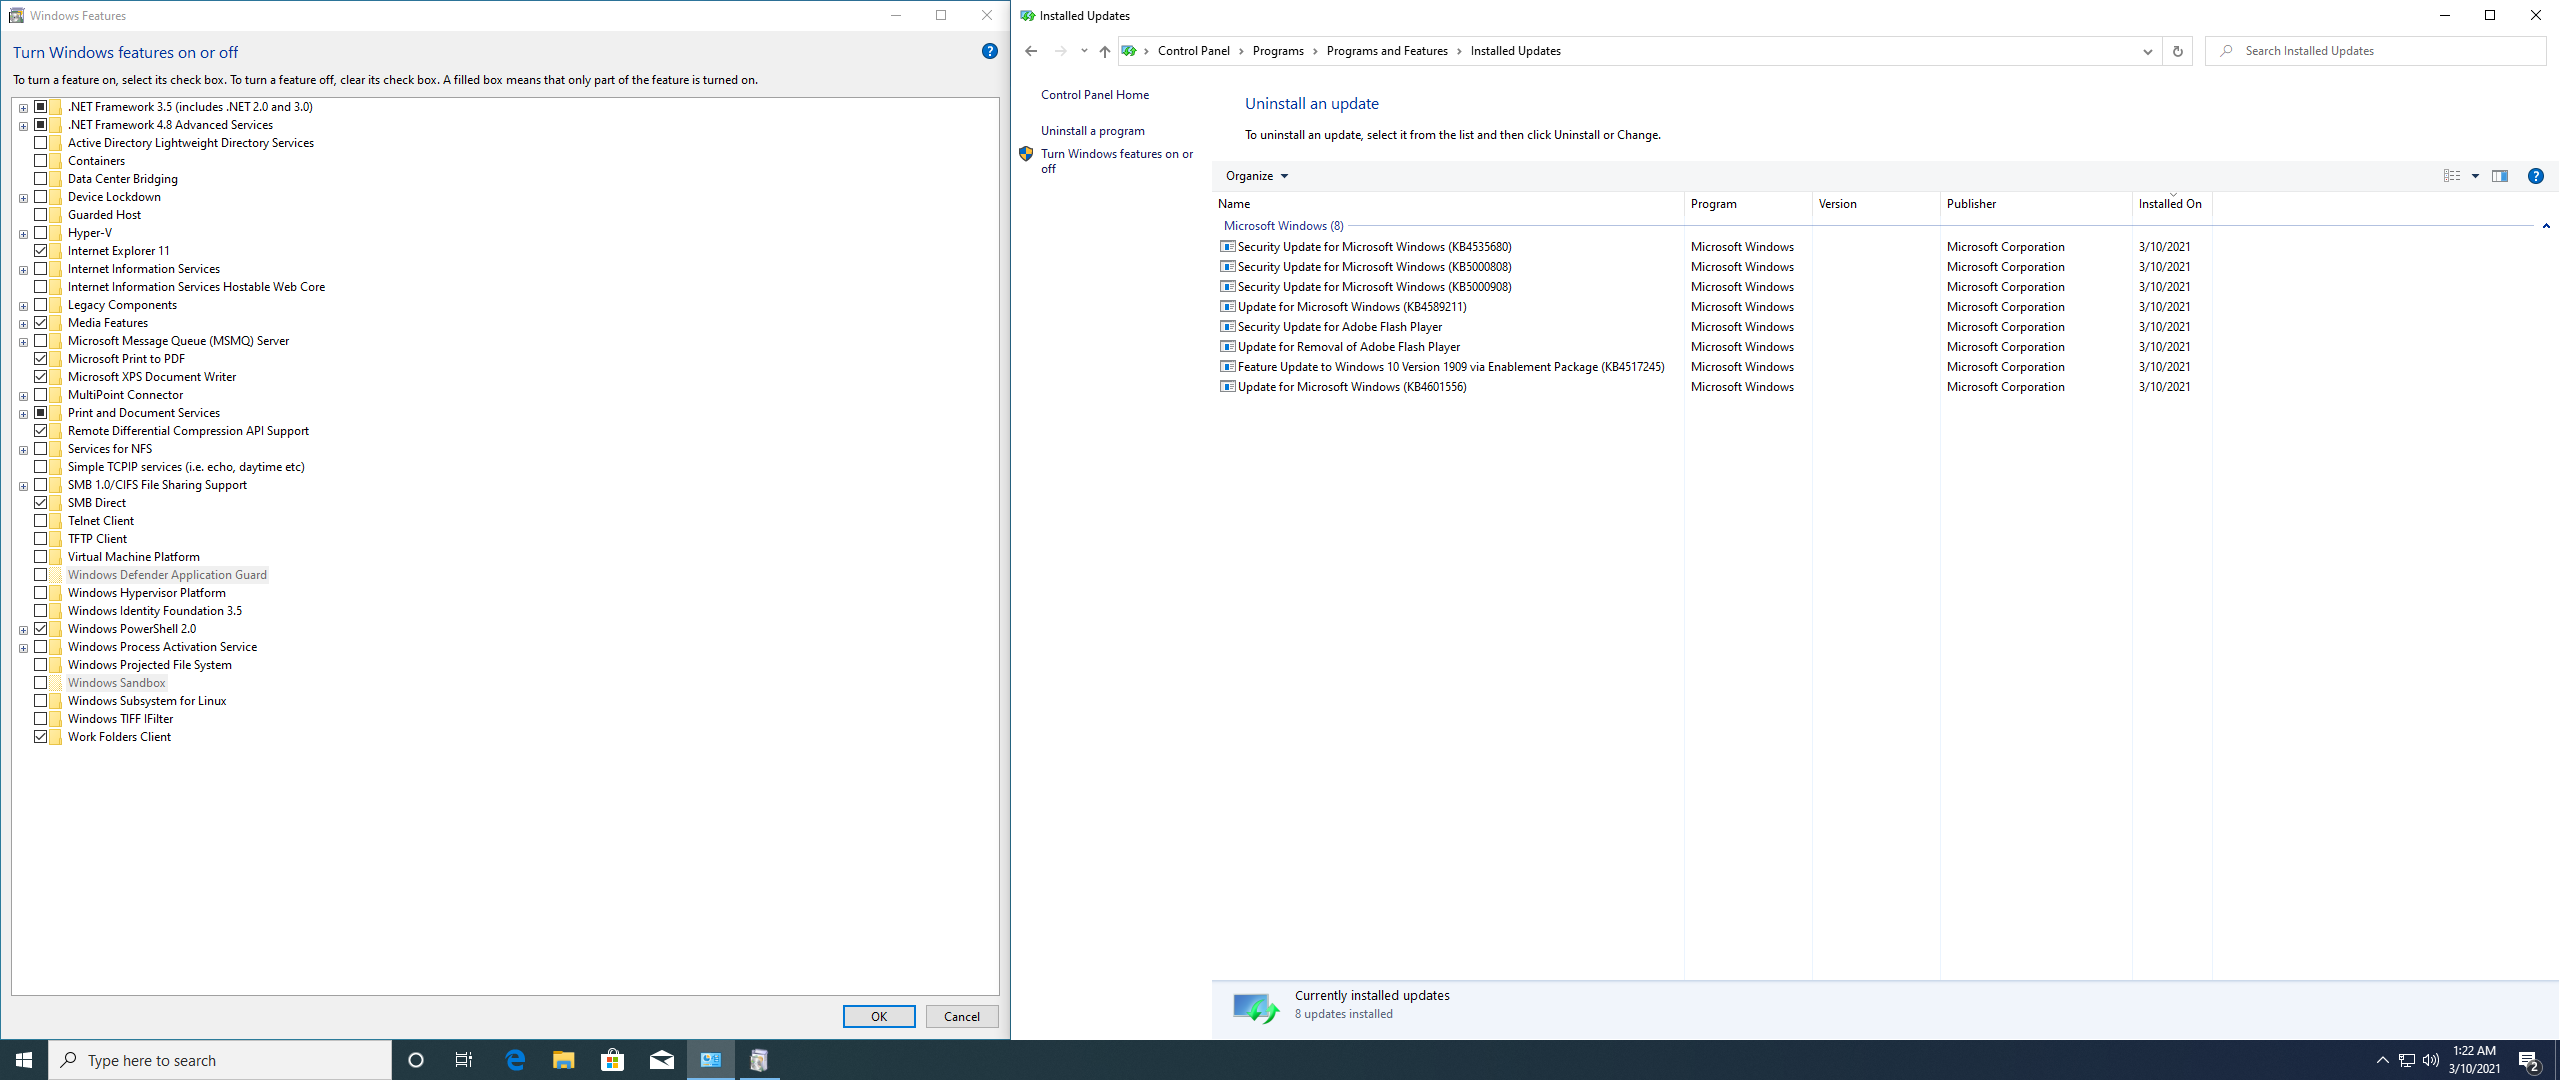Click the volume tray icon
Image resolution: width=2560 pixels, height=1080 pixels.
point(2431,1060)
